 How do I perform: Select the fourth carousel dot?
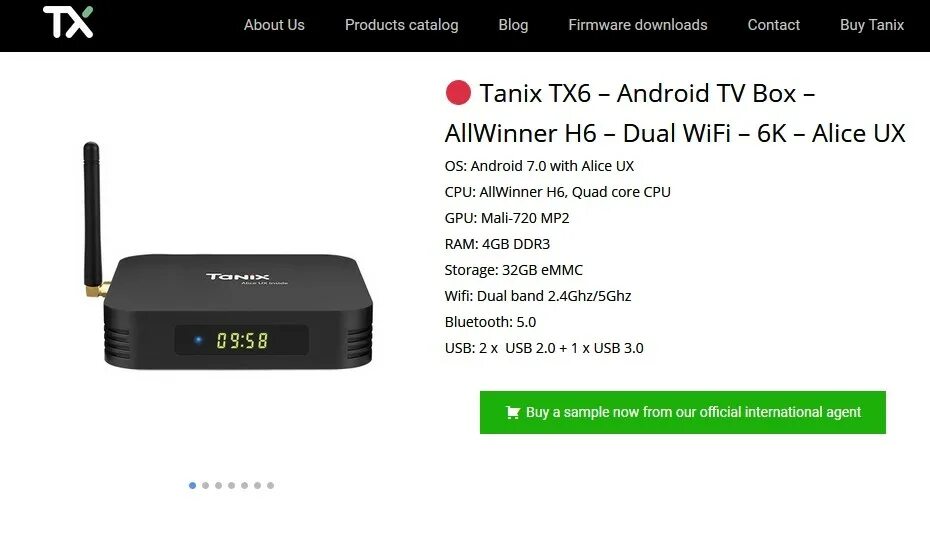(x=231, y=485)
